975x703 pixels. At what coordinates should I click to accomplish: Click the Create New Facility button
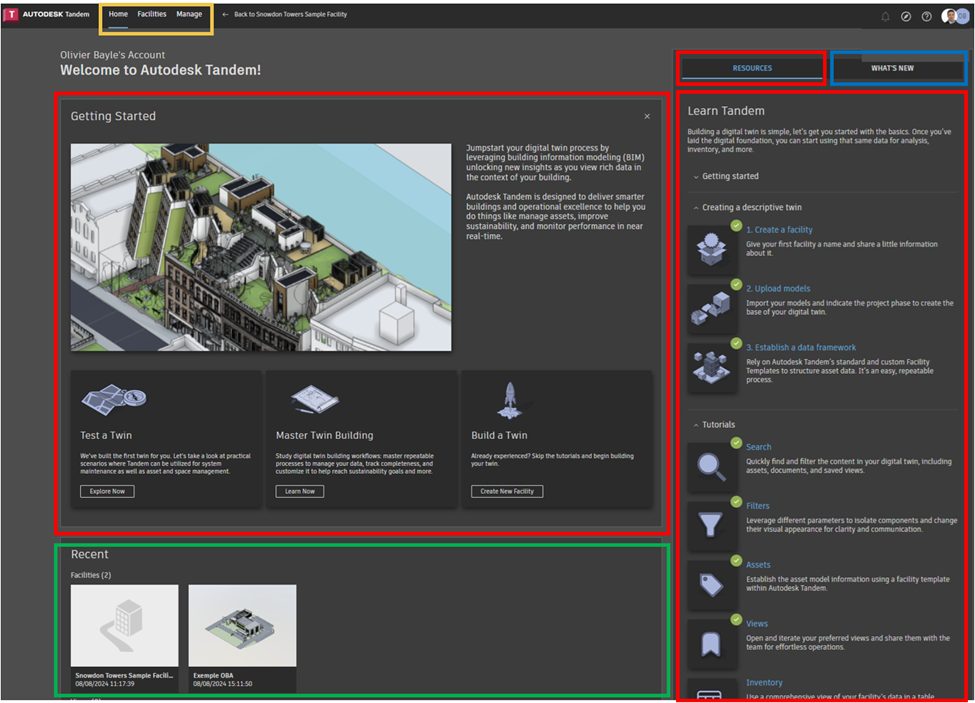(507, 491)
